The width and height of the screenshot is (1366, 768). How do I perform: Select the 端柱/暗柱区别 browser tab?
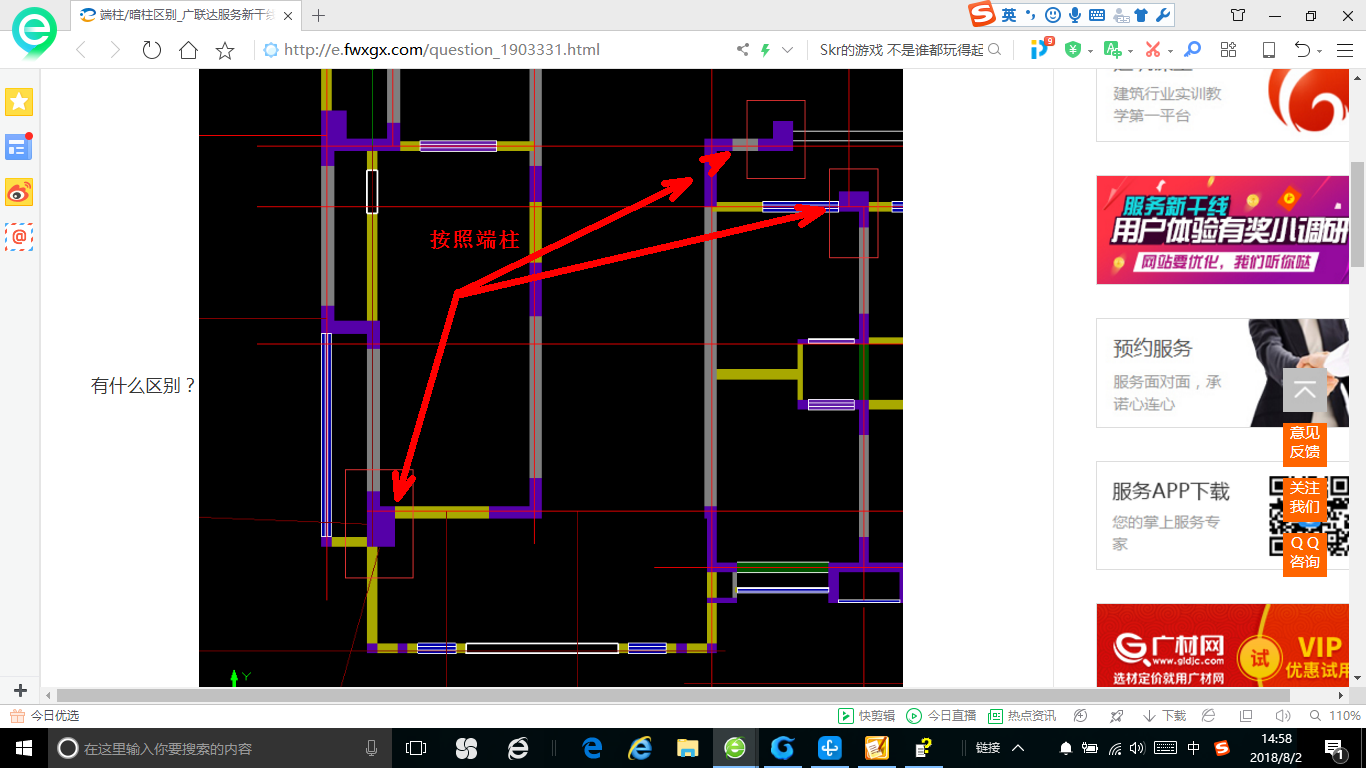(185, 15)
